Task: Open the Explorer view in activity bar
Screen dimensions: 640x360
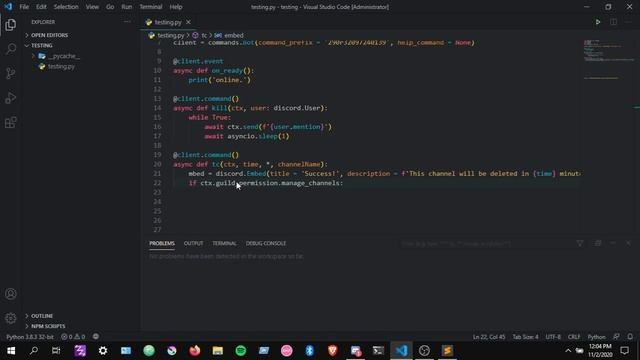Action: point(11,25)
